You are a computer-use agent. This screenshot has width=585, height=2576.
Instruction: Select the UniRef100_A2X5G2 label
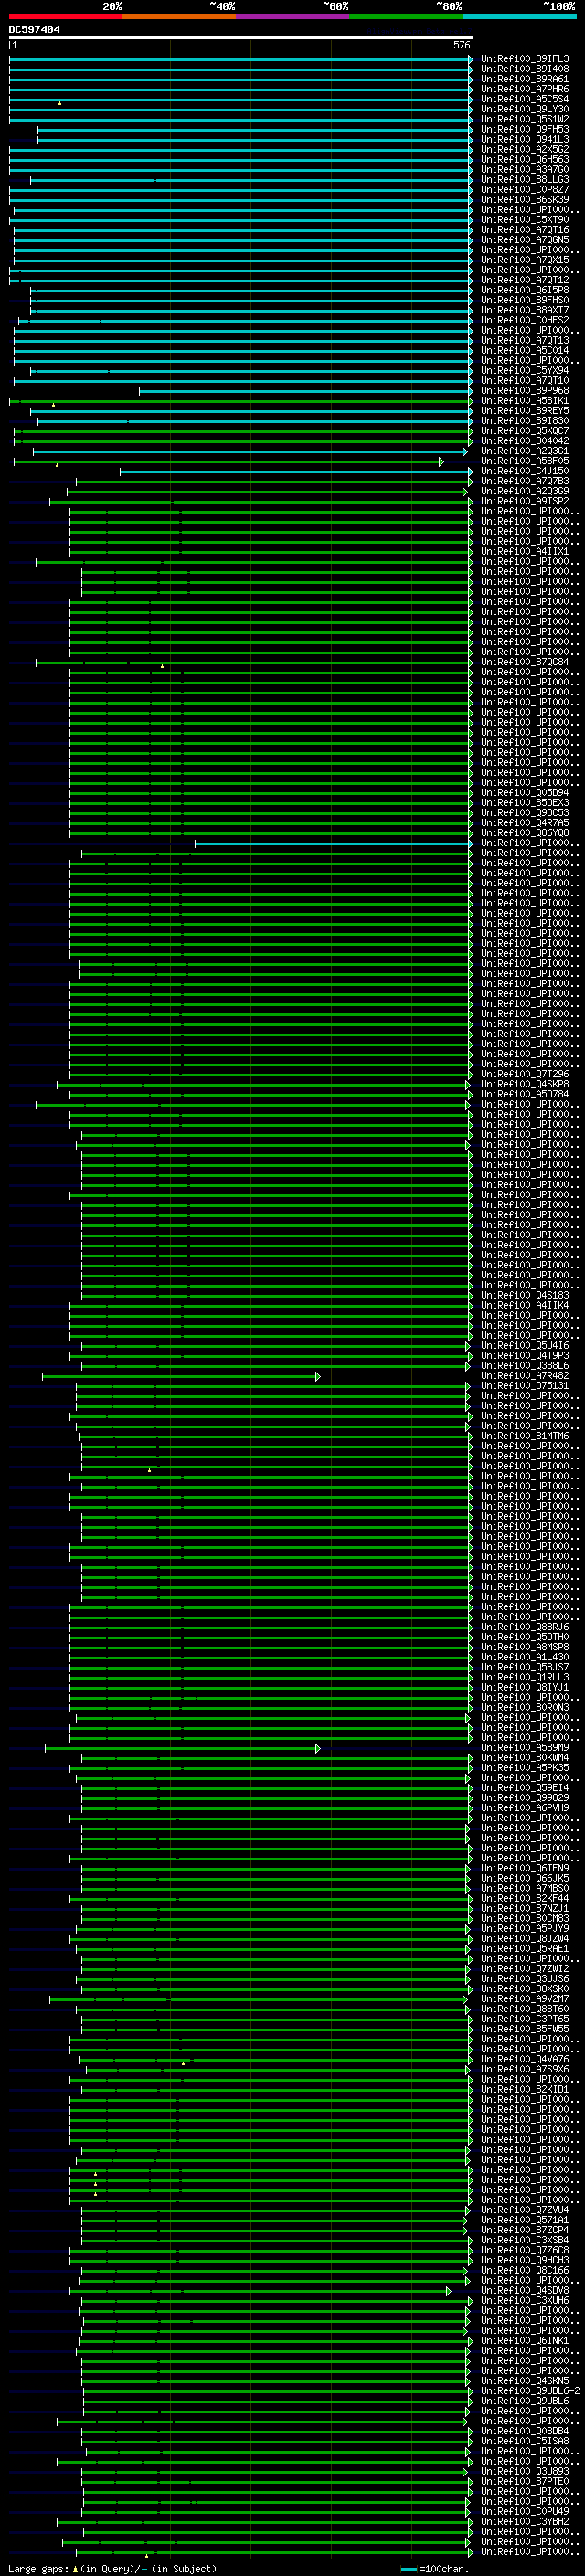[x=525, y=149]
